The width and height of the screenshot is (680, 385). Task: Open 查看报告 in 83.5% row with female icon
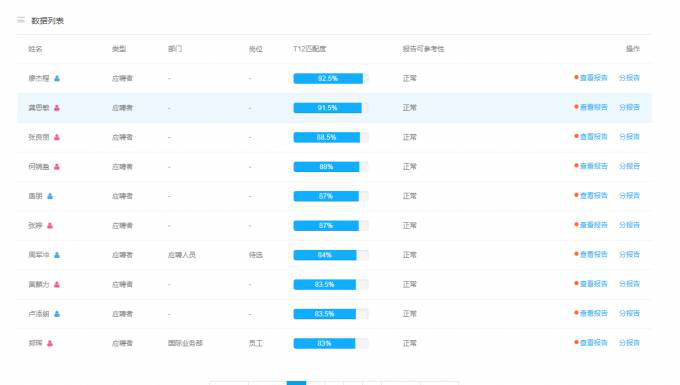(593, 284)
